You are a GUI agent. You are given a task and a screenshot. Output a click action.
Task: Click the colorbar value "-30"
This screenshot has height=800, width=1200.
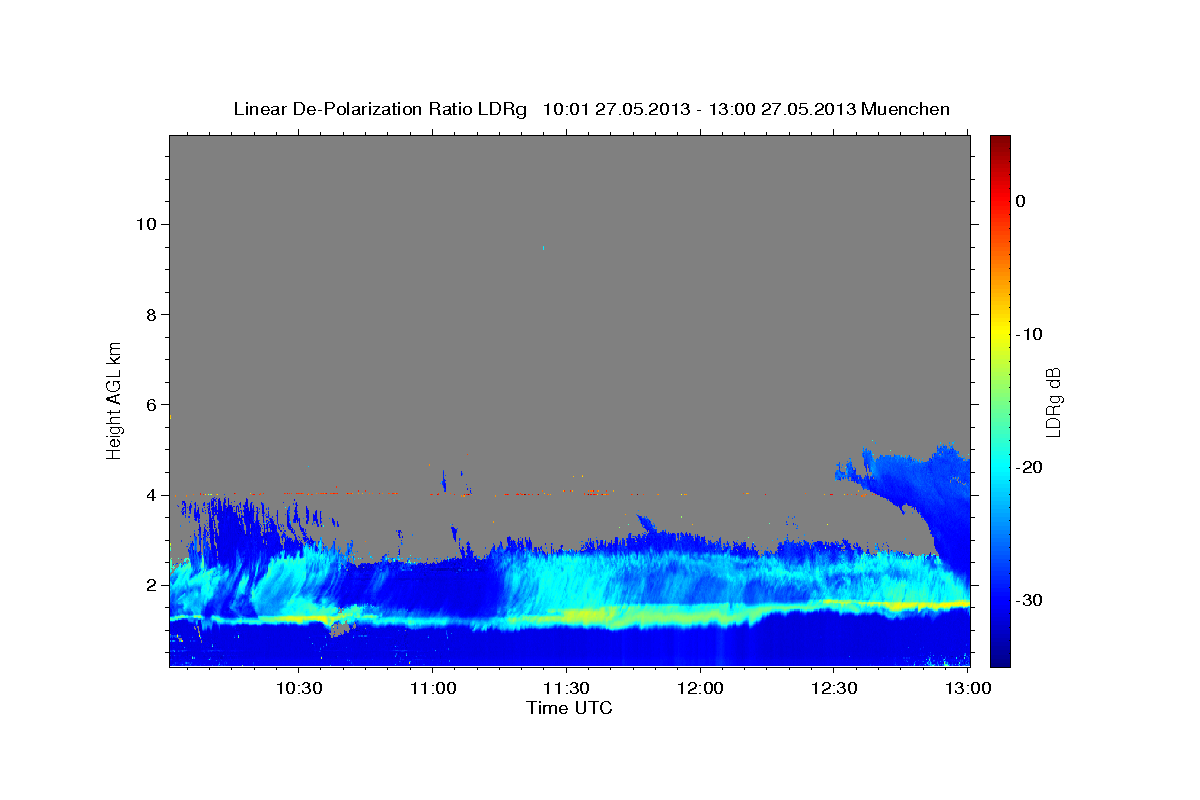click(1028, 600)
